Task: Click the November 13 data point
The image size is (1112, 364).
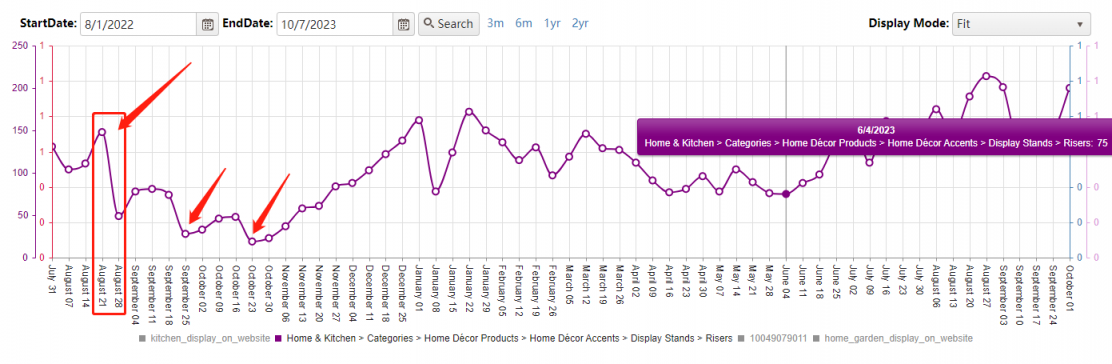Action: click(x=302, y=208)
